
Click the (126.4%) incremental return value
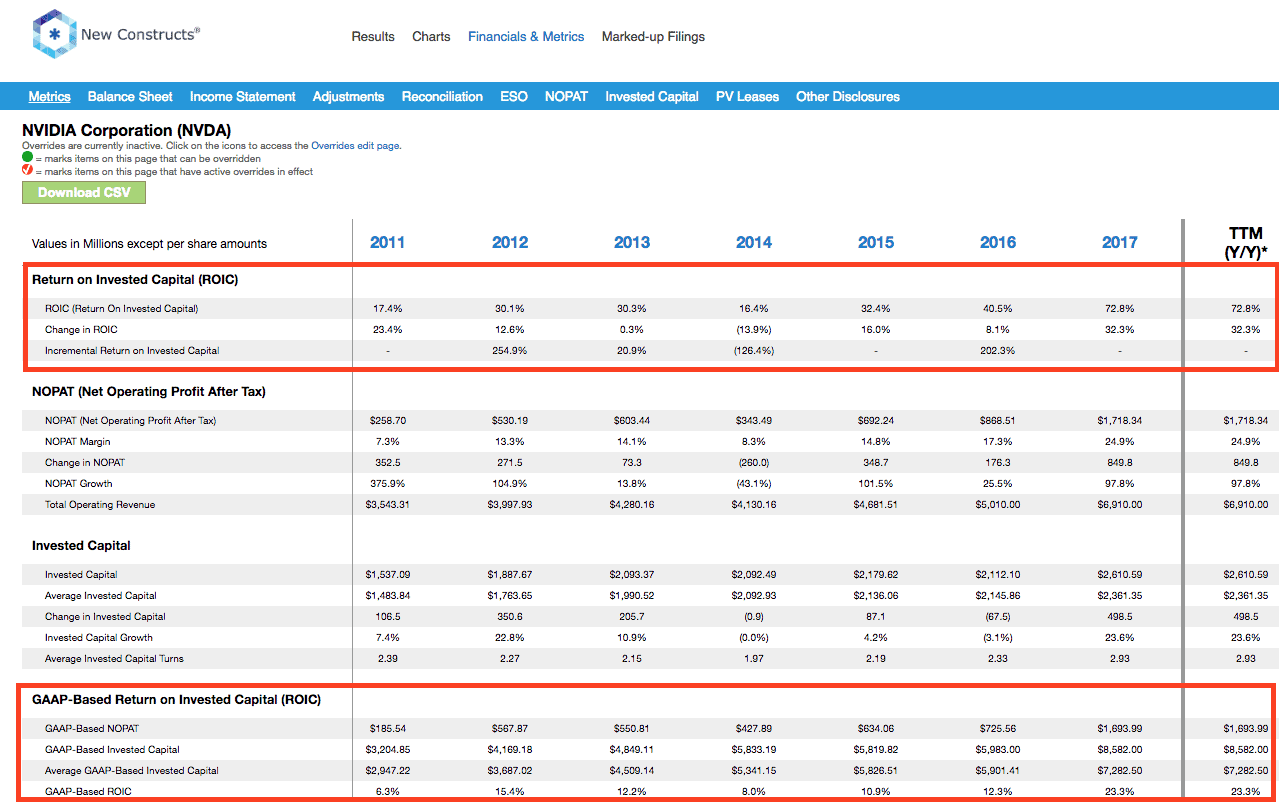[754, 351]
